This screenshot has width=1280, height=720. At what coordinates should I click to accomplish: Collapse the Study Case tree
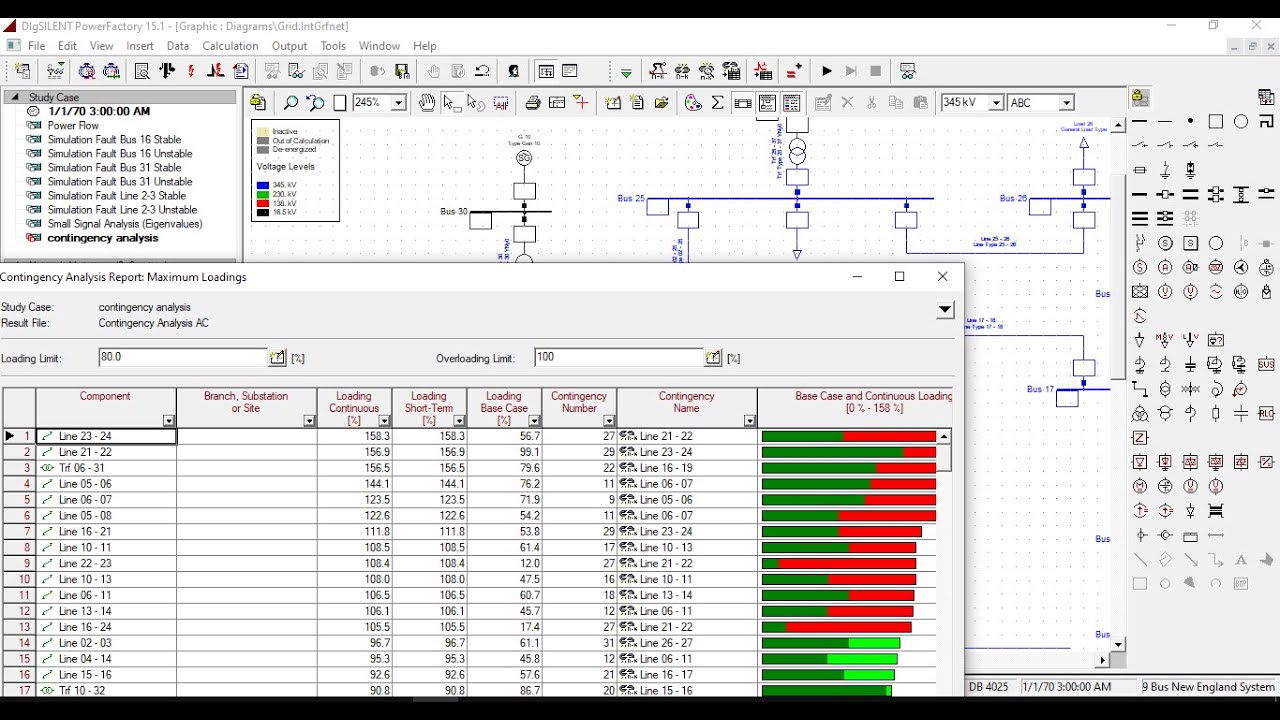pyautogui.click(x=15, y=98)
